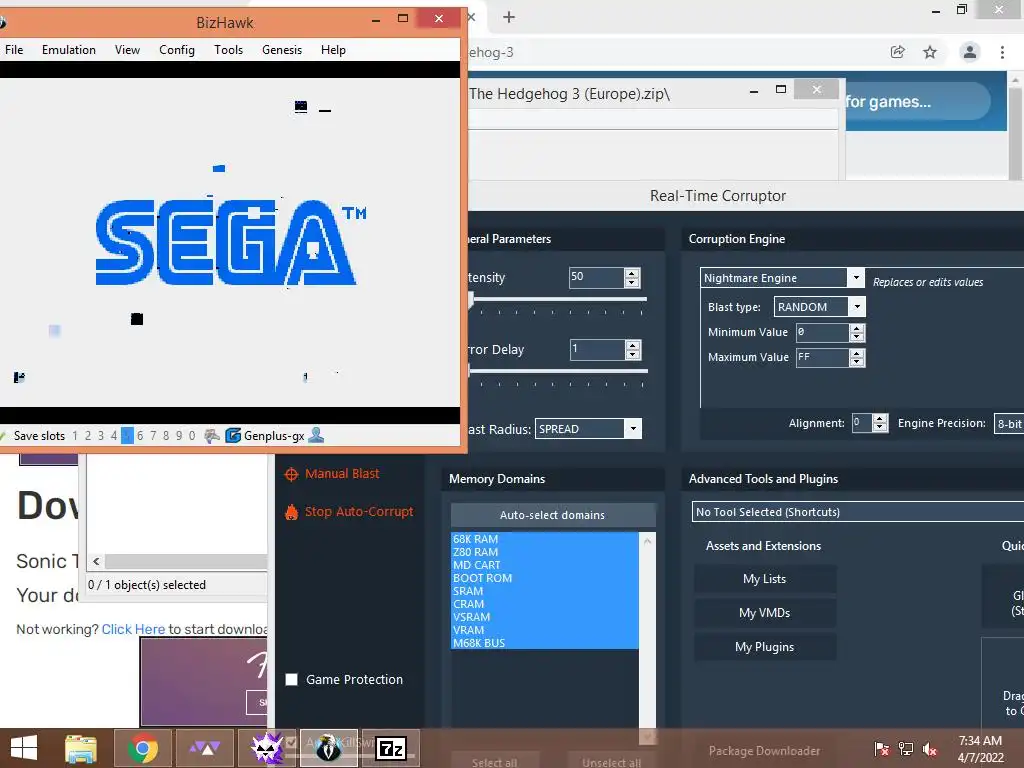Follow the Click Here download link
Image resolution: width=1024 pixels, height=768 pixels.
[x=133, y=630]
